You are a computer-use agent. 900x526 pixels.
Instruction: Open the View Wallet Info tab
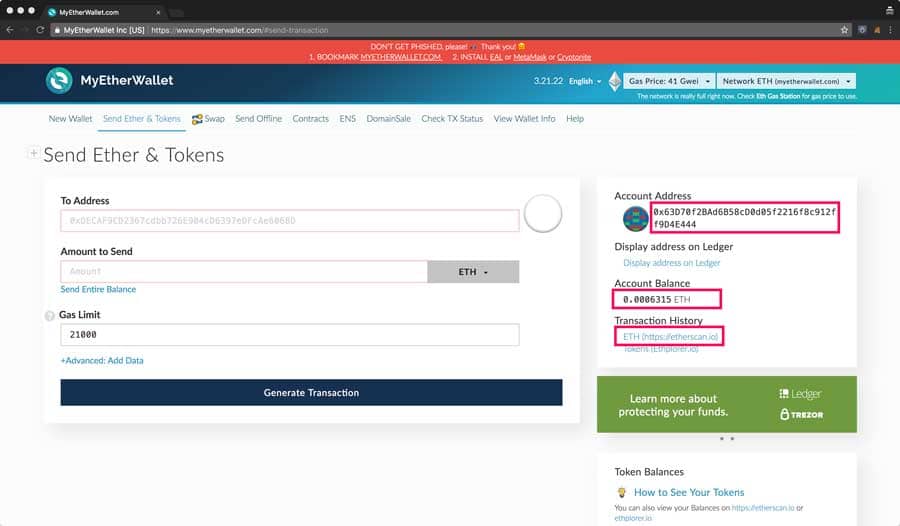[x=525, y=119]
